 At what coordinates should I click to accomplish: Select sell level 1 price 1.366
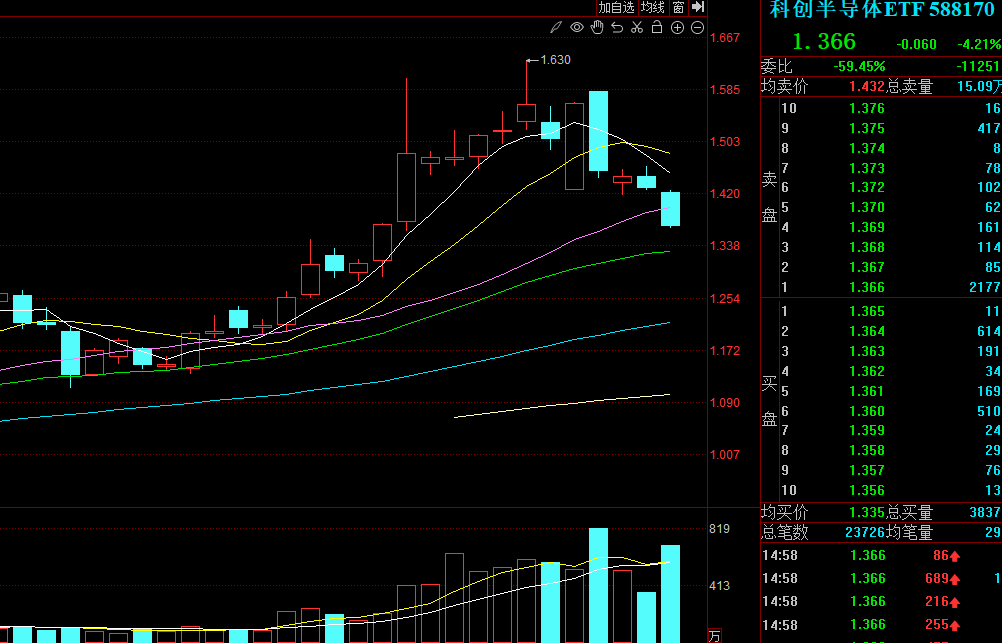point(866,287)
